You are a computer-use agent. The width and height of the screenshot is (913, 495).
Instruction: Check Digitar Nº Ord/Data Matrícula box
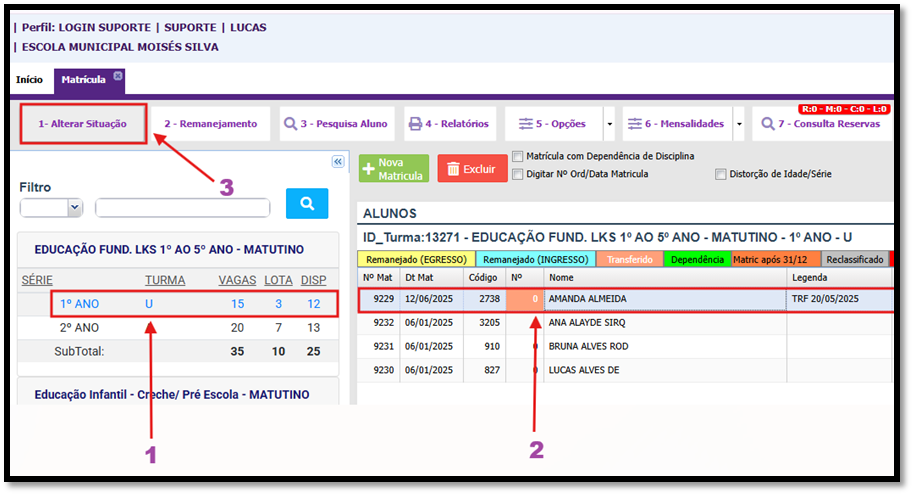(517, 174)
